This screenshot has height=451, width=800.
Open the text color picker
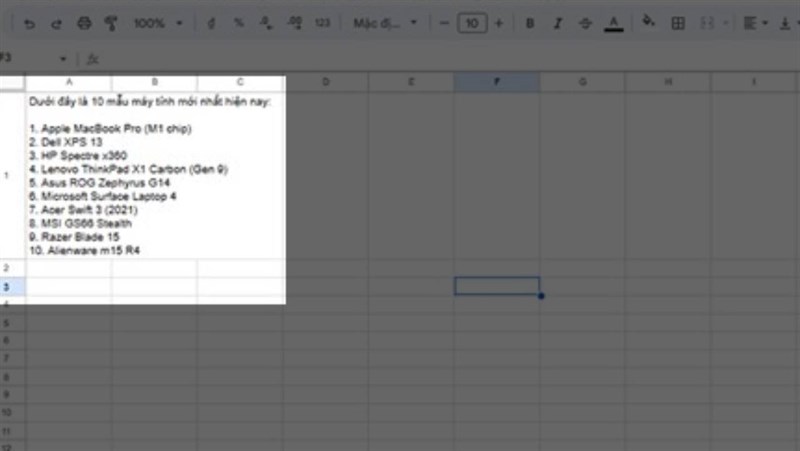click(x=614, y=23)
